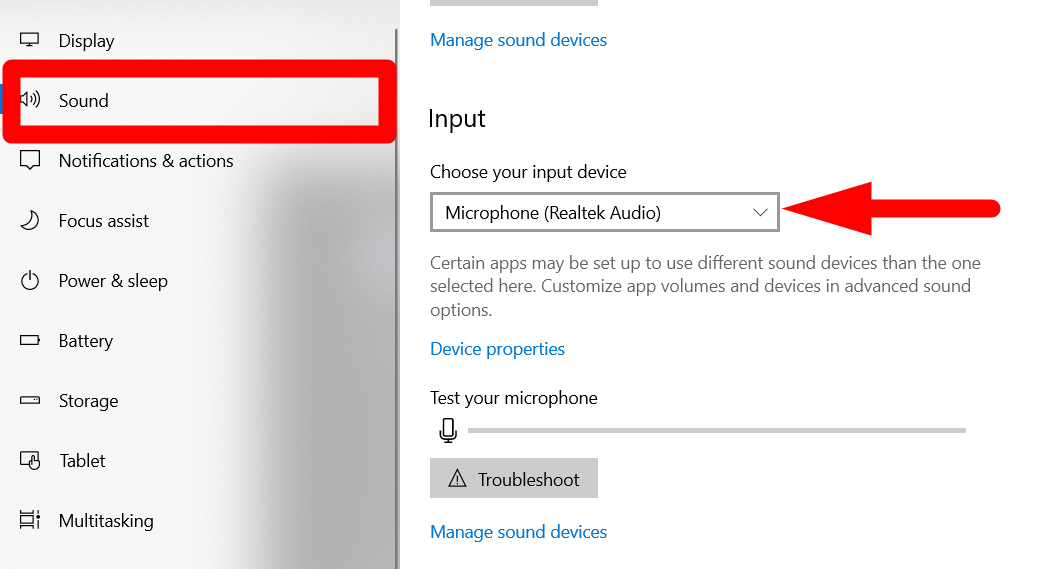Viewport: 1062px width, 569px height.
Task: Click the Storage drive icon
Action: [x=30, y=400]
